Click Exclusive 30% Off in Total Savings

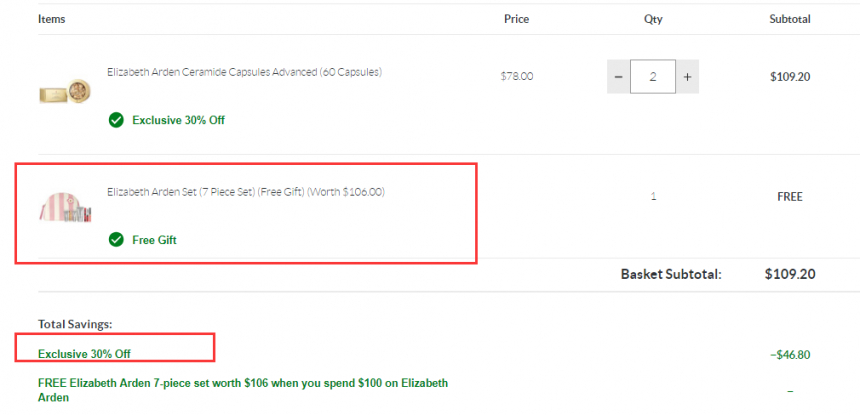coord(84,354)
